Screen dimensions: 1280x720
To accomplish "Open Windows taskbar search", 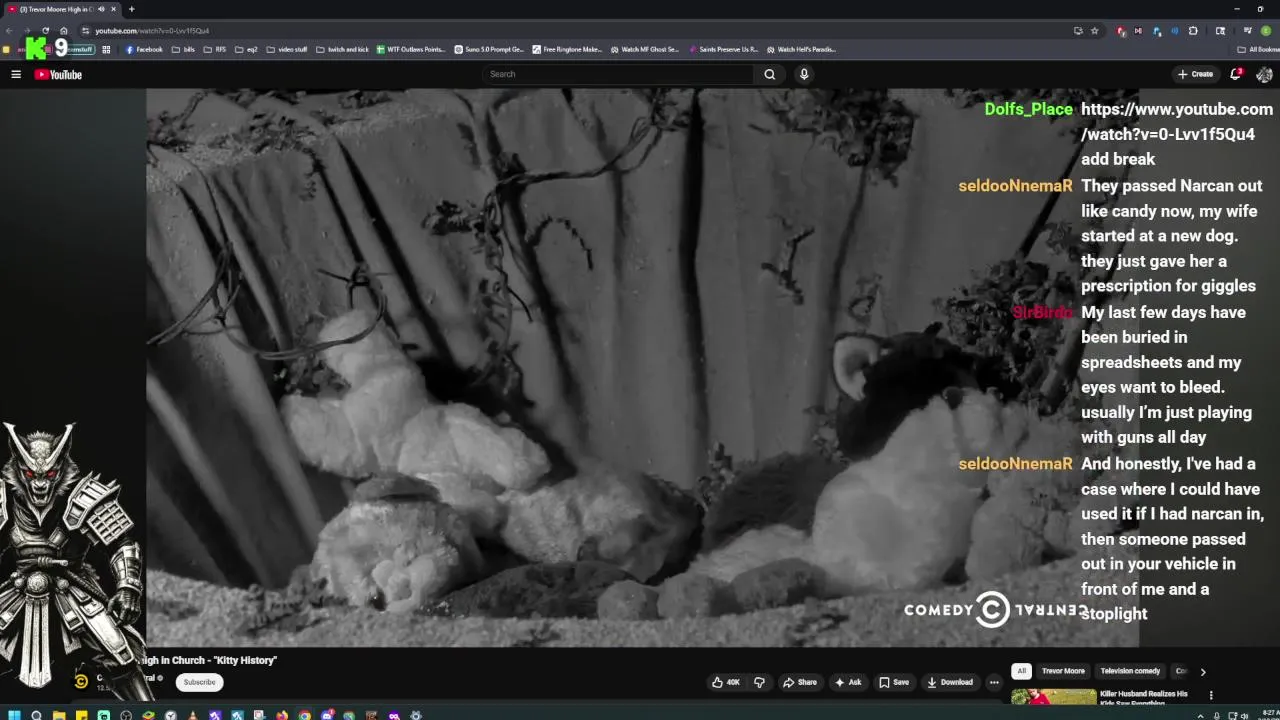I will [36, 715].
